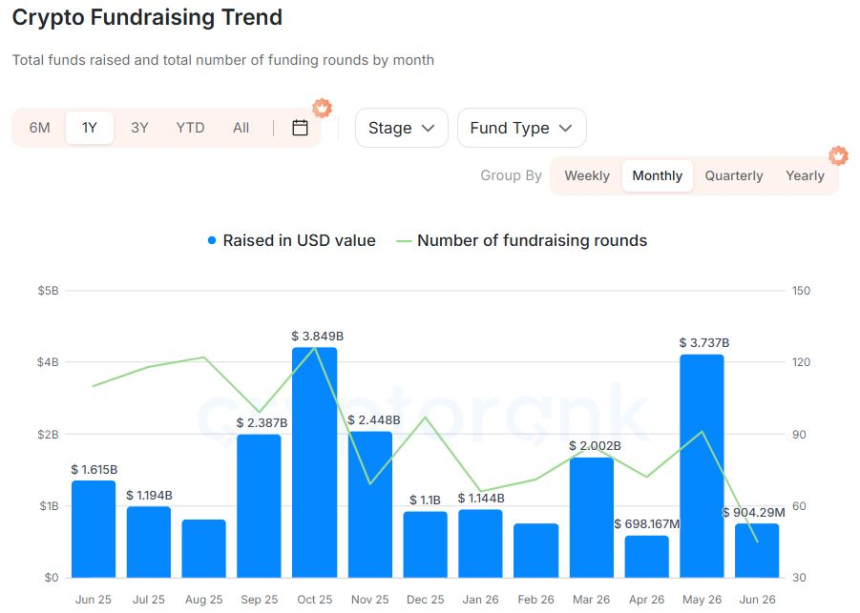
Task: Select the Monthly grouping option
Action: 657,175
